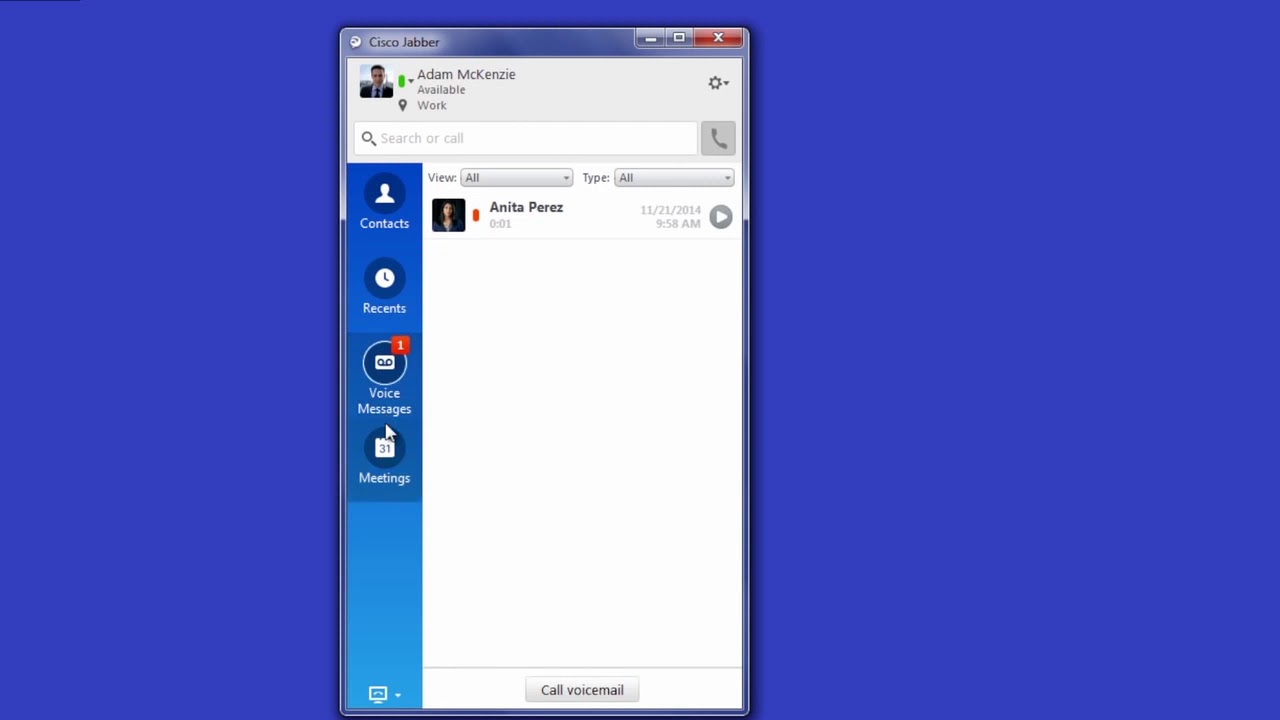
Task: Click the red unread voicemail badge
Action: point(400,345)
